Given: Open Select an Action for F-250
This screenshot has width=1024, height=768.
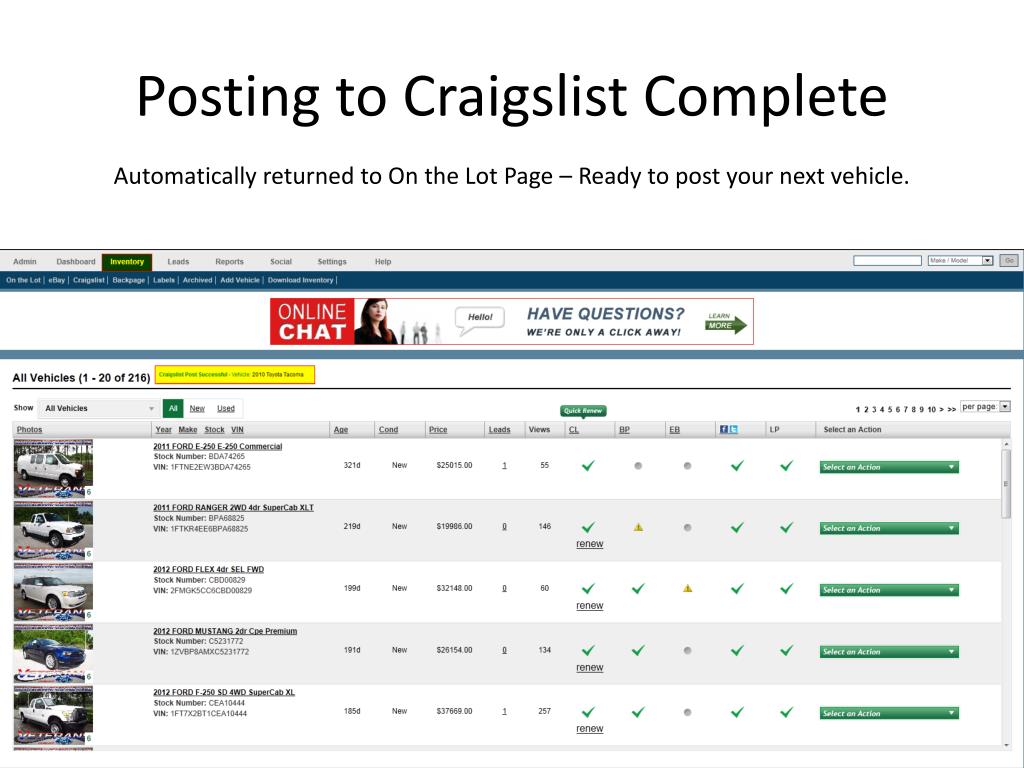Looking at the screenshot, I should click(x=889, y=713).
